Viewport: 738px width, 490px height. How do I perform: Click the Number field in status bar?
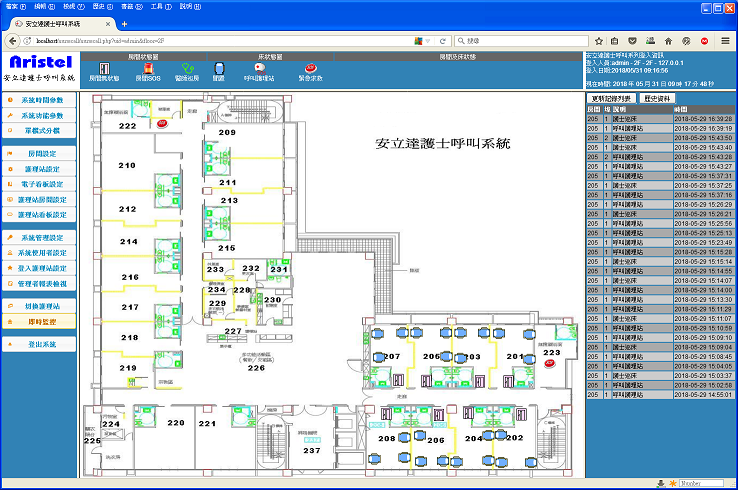pyautogui.click(x=701, y=483)
